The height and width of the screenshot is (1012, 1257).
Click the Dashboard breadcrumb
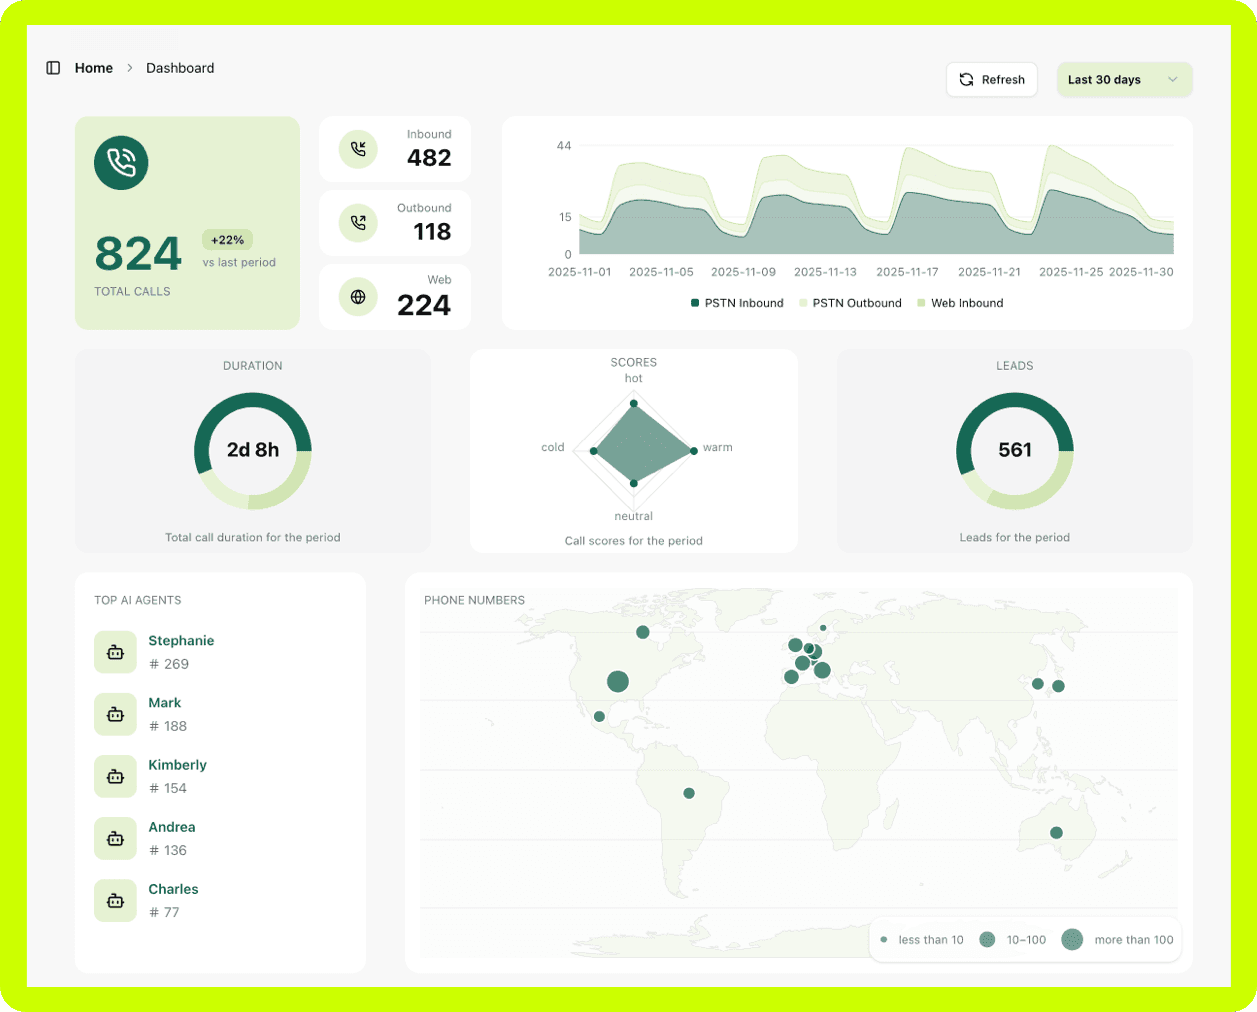pyautogui.click(x=180, y=68)
